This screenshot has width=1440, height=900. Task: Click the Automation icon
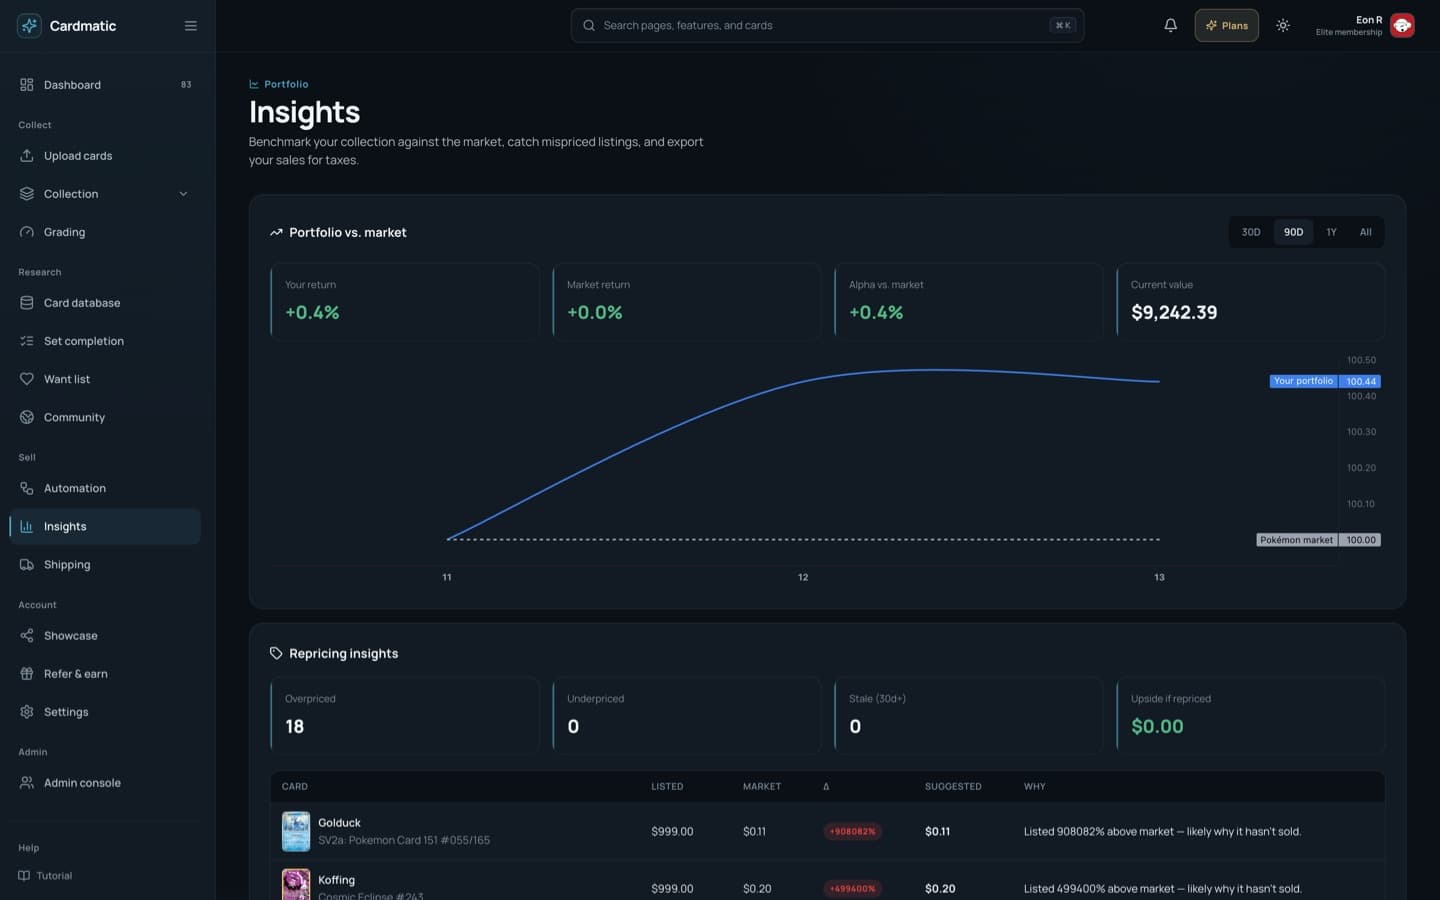[27, 488]
